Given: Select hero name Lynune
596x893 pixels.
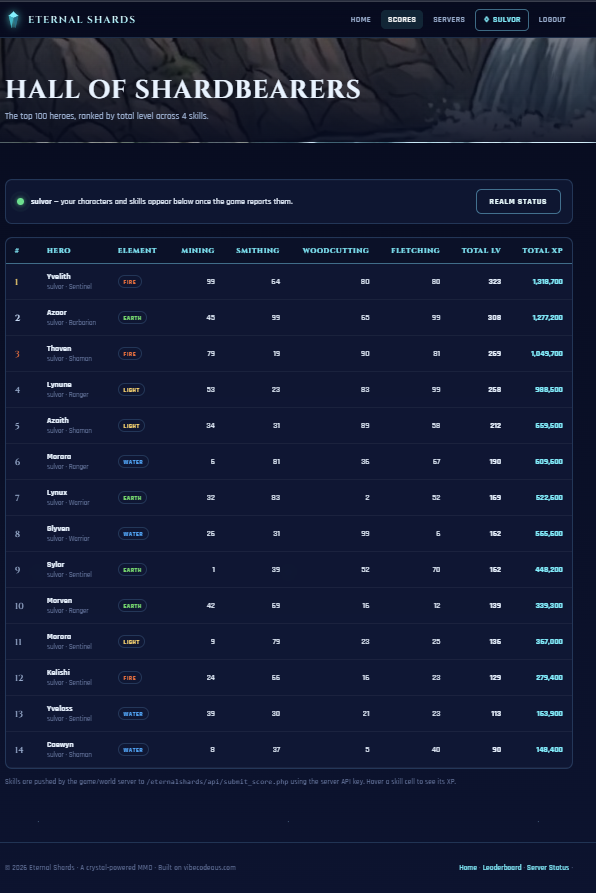Looking at the screenshot, I should click(x=59, y=384).
